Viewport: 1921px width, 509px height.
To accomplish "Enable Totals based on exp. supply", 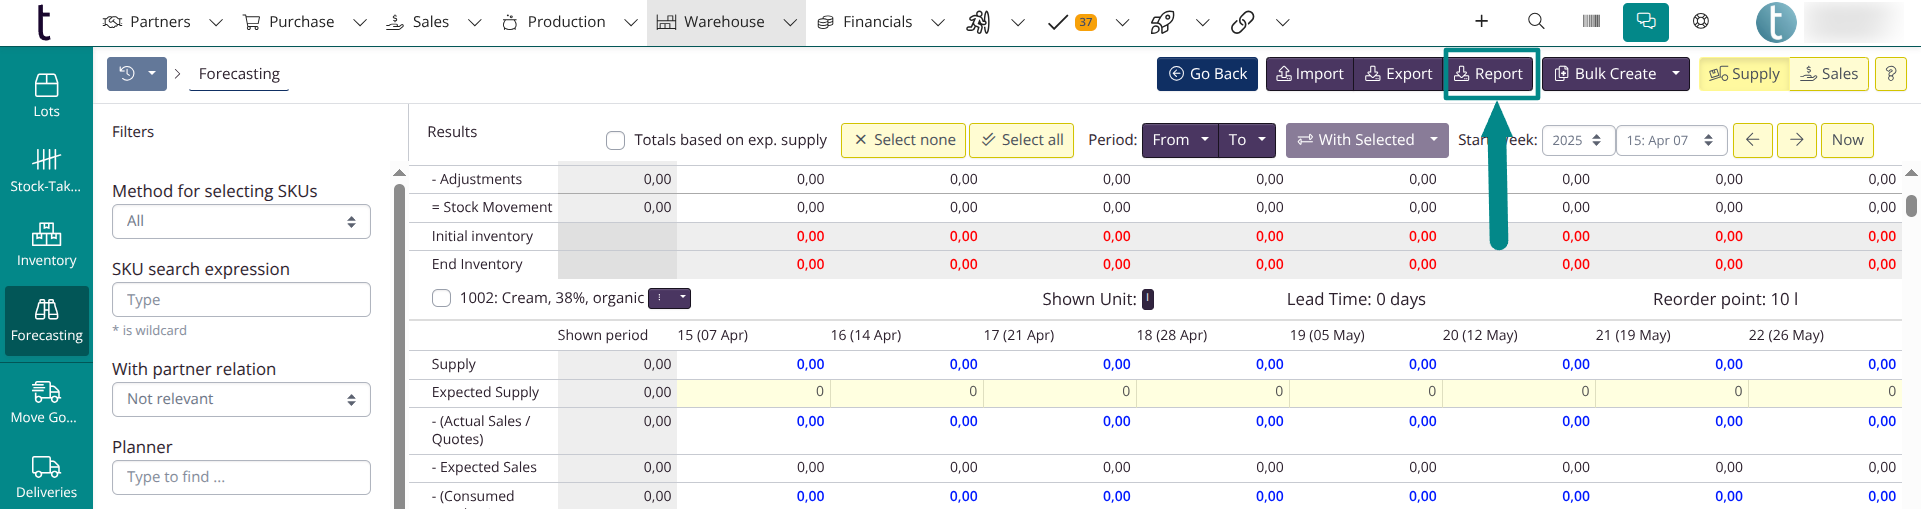I will click(x=616, y=140).
